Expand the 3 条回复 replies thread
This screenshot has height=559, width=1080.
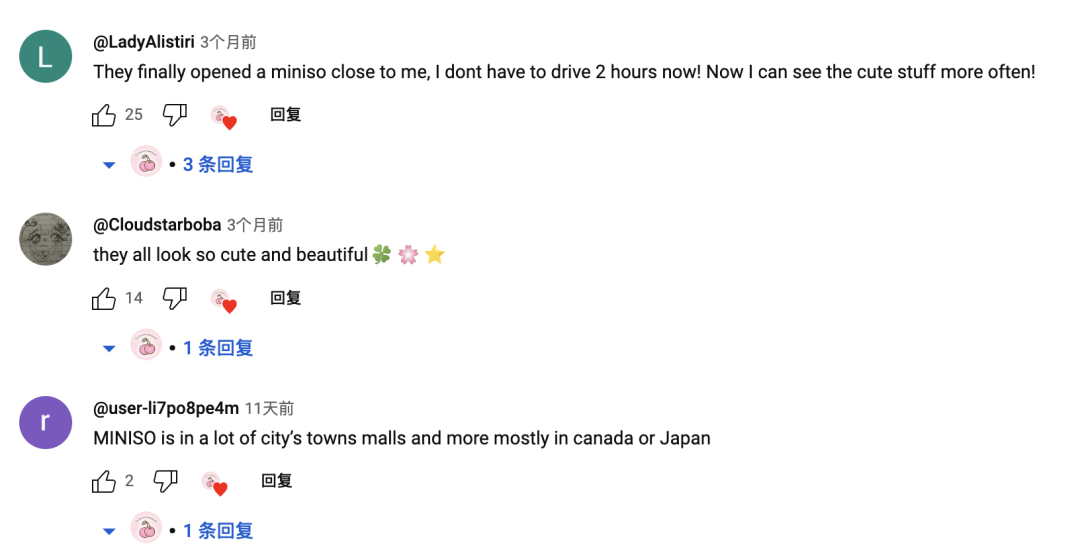click(217, 164)
